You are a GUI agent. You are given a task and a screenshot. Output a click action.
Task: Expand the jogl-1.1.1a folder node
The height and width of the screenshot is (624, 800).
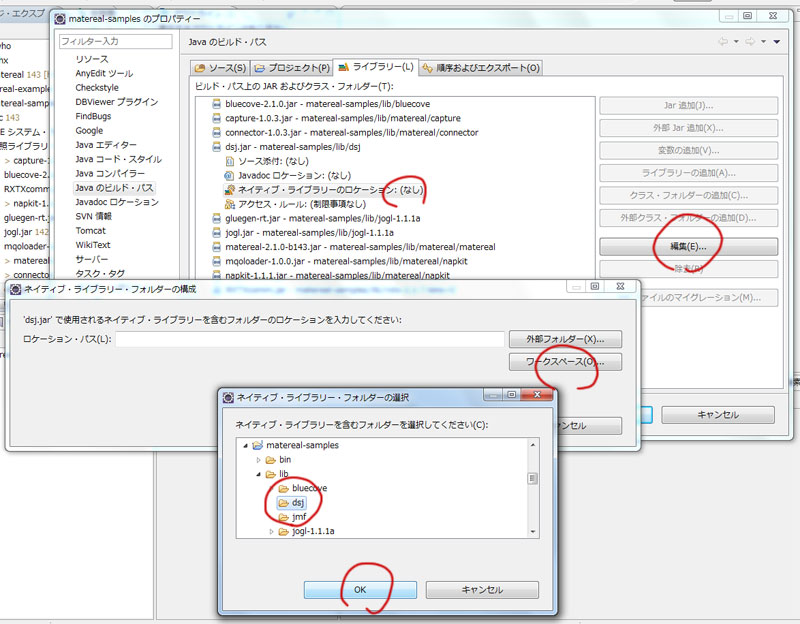271,531
